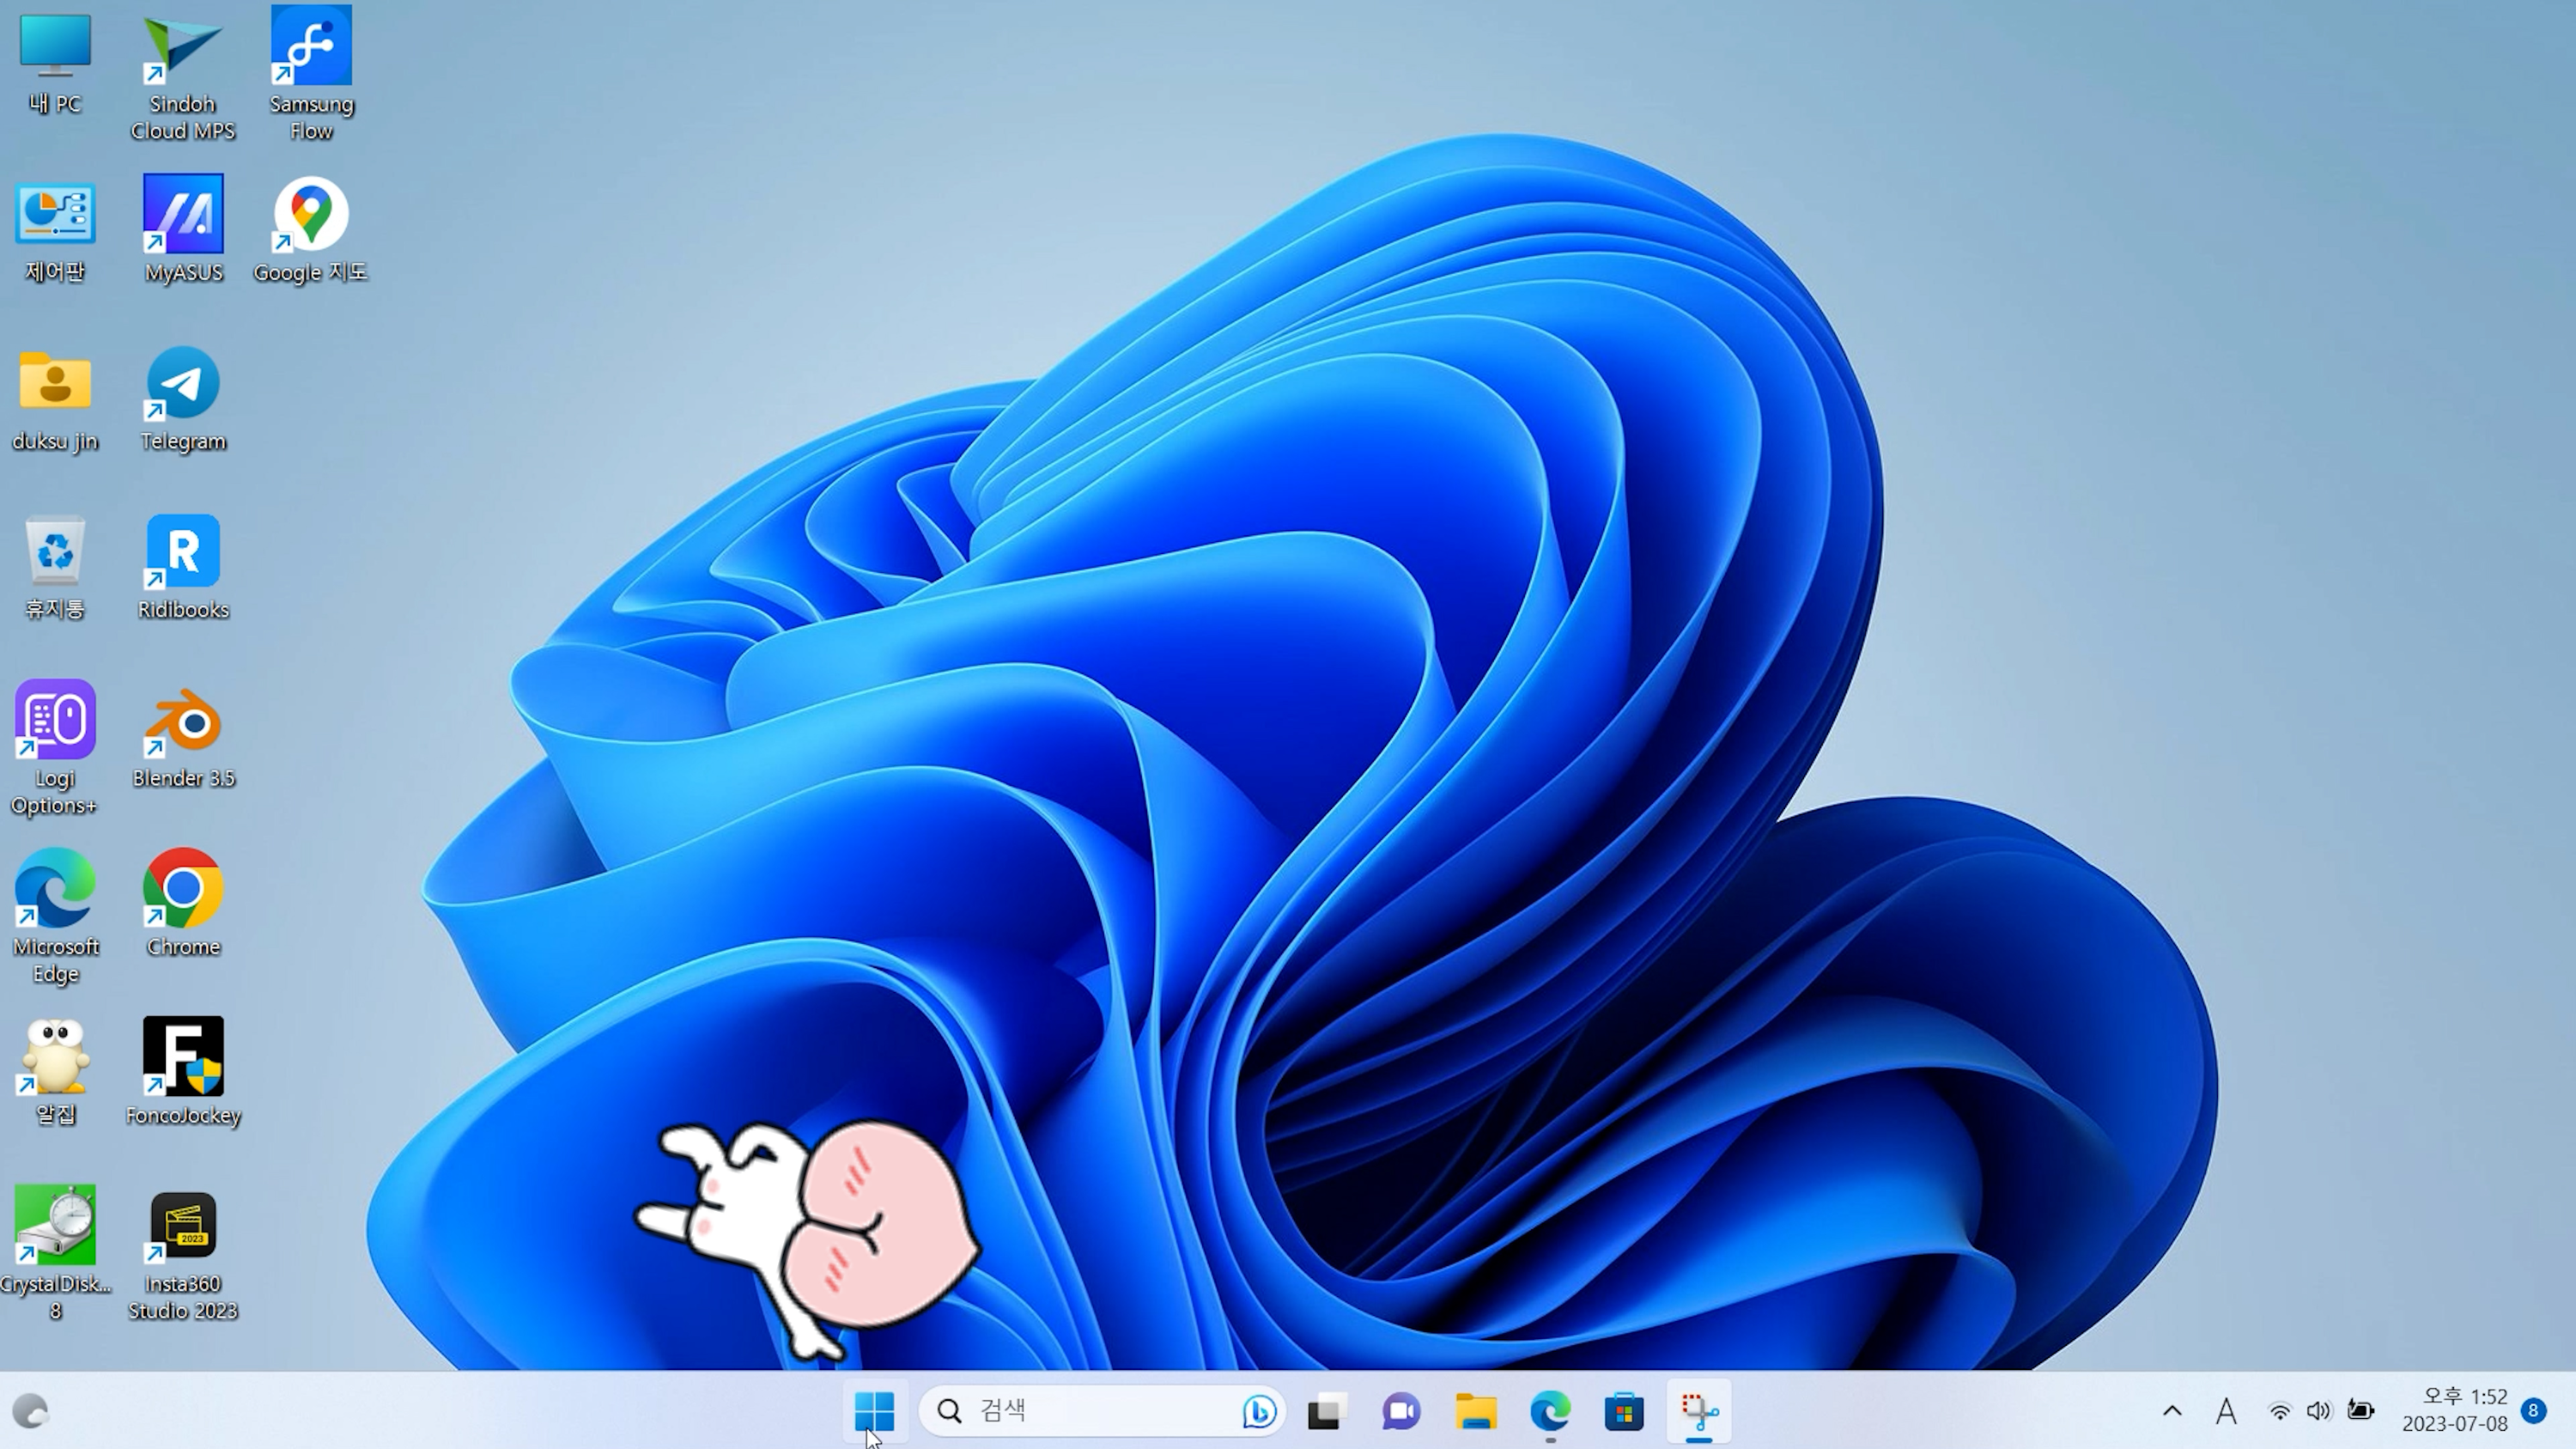Open the Blender 3.5 desktop shortcut
The image size is (2576, 1449).
tap(183, 722)
